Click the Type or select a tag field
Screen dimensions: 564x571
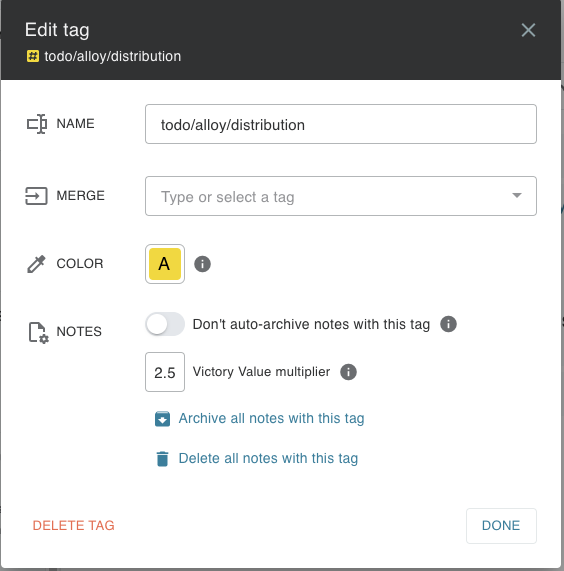pos(341,196)
